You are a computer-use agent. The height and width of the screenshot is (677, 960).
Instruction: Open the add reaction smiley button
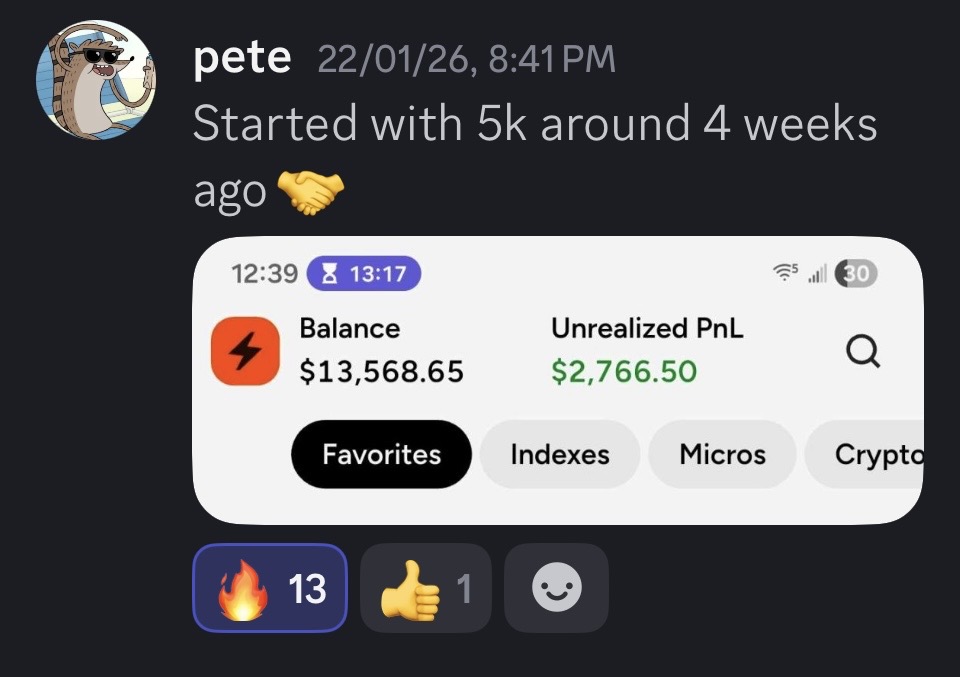(556, 588)
